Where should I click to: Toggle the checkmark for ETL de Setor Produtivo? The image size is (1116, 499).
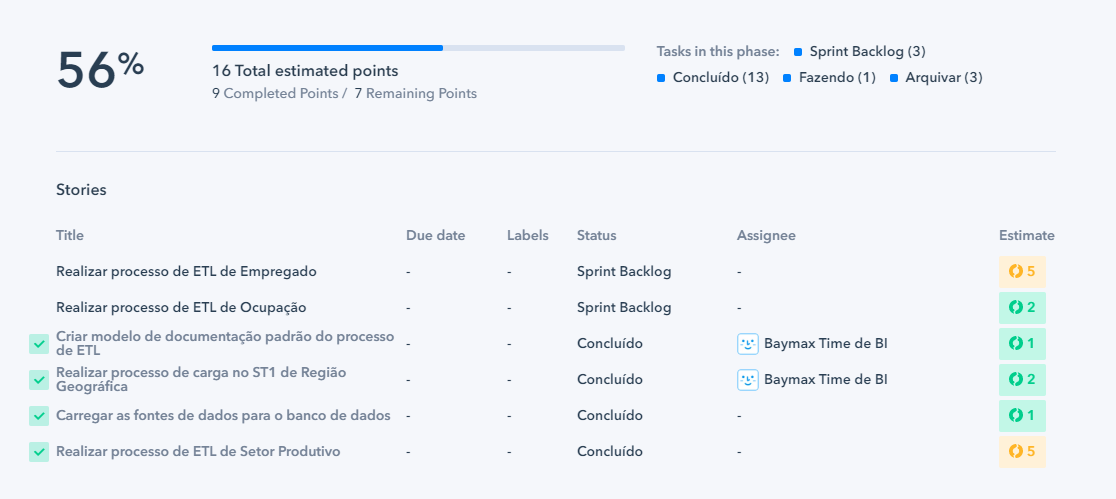39,451
